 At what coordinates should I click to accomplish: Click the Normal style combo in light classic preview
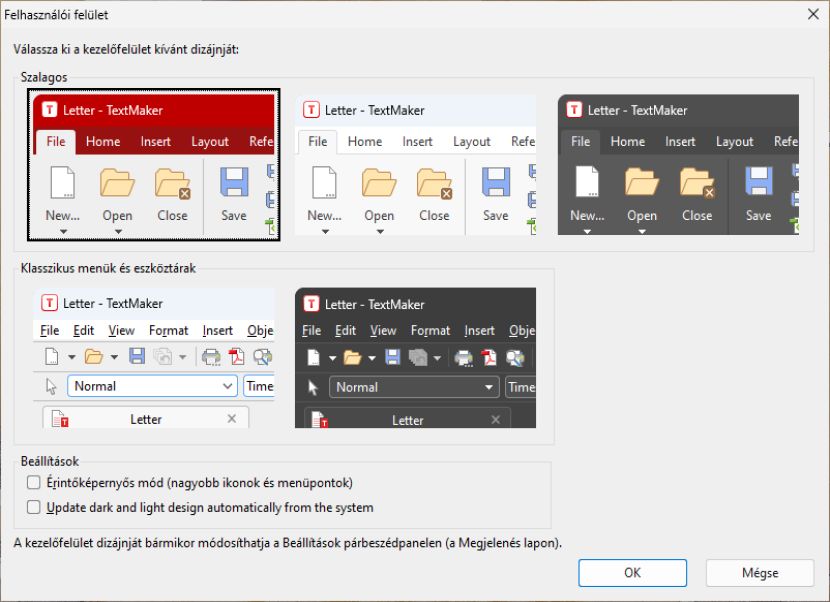[152, 386]
